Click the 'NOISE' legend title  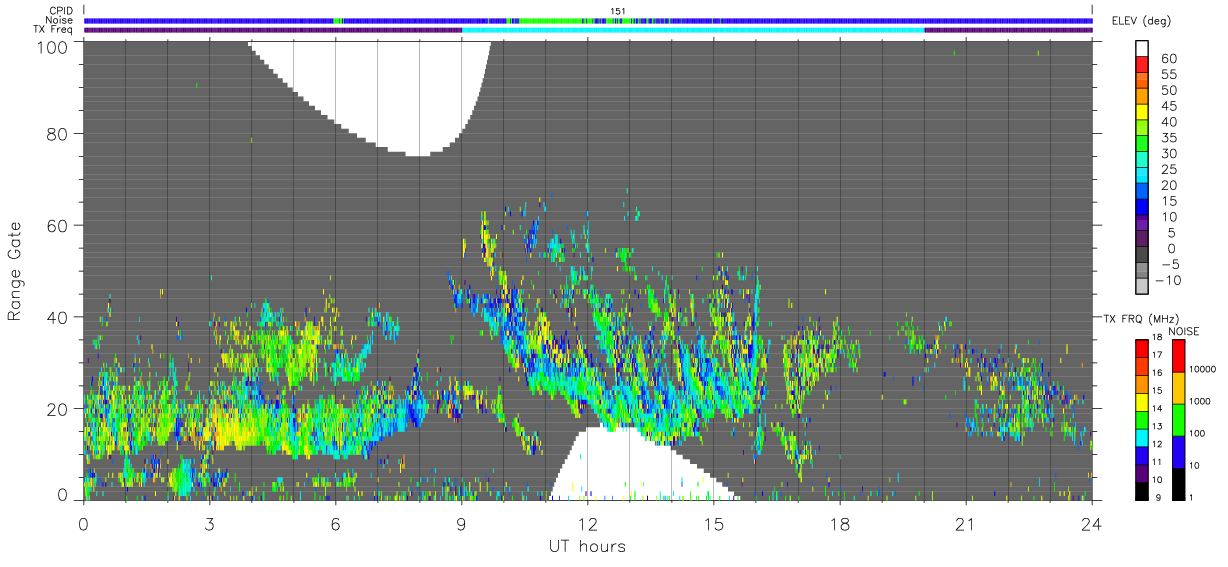pyautogui.click(x=1183, y=330)
